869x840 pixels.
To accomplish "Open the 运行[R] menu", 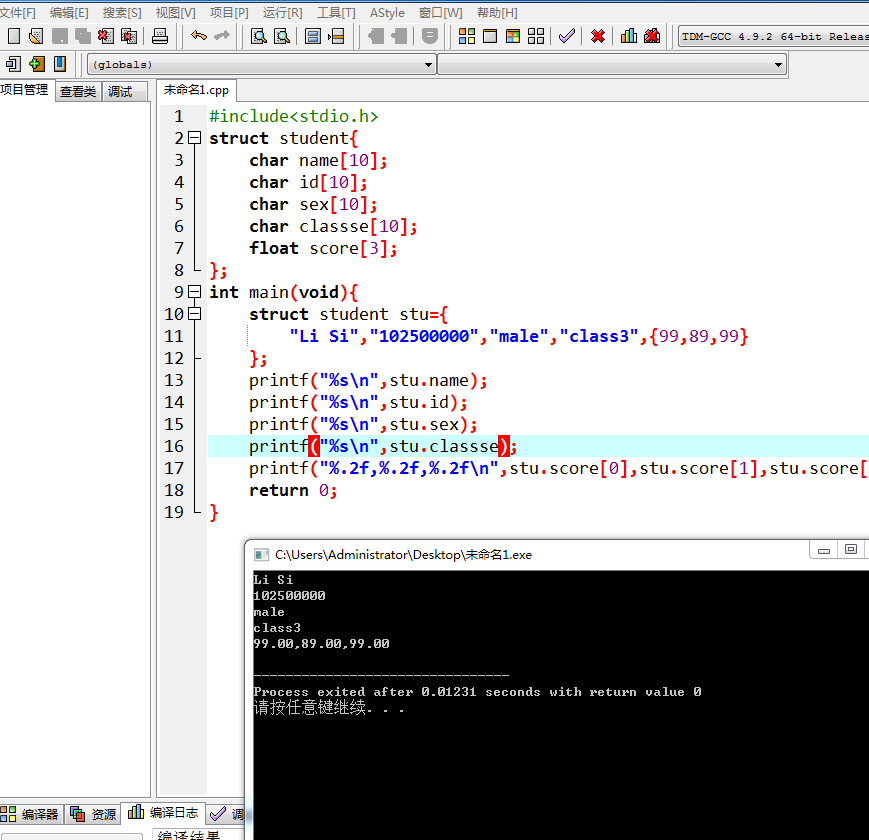I will [283, 13].
